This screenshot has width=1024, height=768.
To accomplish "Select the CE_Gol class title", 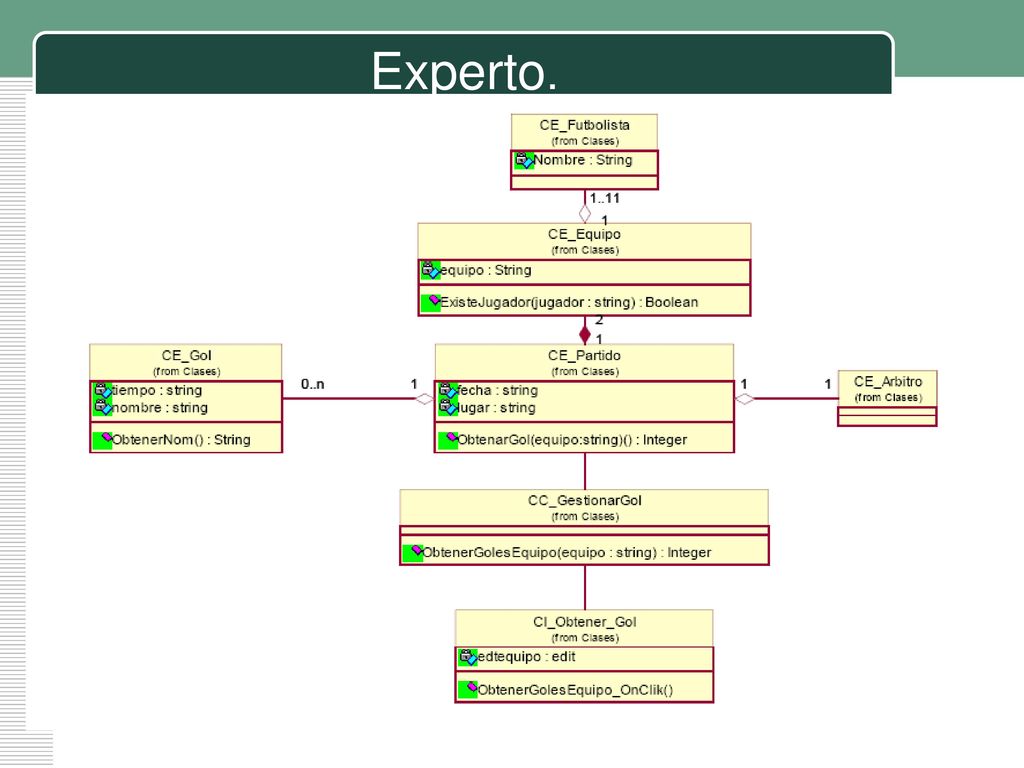I will click(187, 355).
